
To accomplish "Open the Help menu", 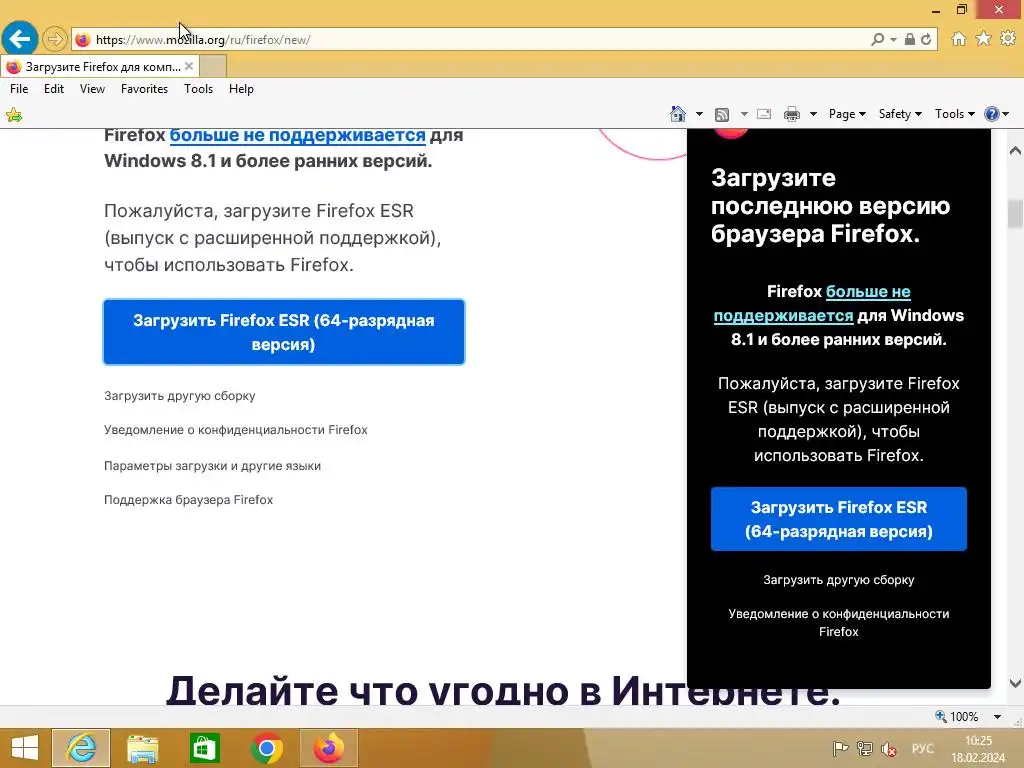I will click(241, 89).
